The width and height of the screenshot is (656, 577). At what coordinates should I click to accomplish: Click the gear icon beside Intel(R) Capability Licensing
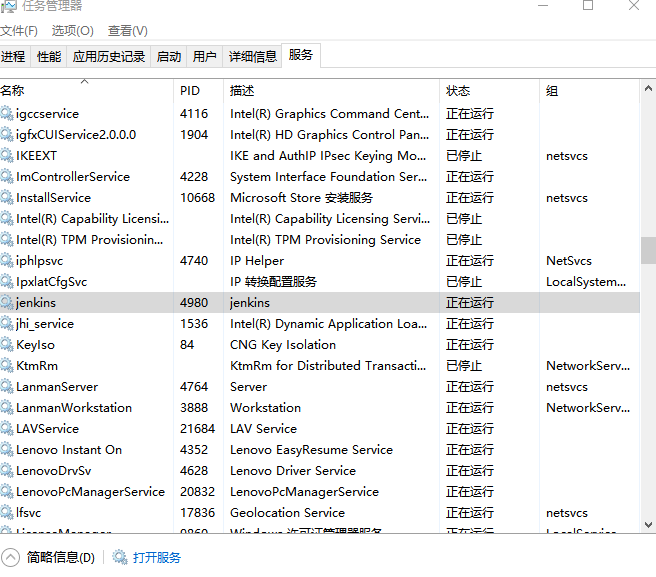click(x=7, y=218)
